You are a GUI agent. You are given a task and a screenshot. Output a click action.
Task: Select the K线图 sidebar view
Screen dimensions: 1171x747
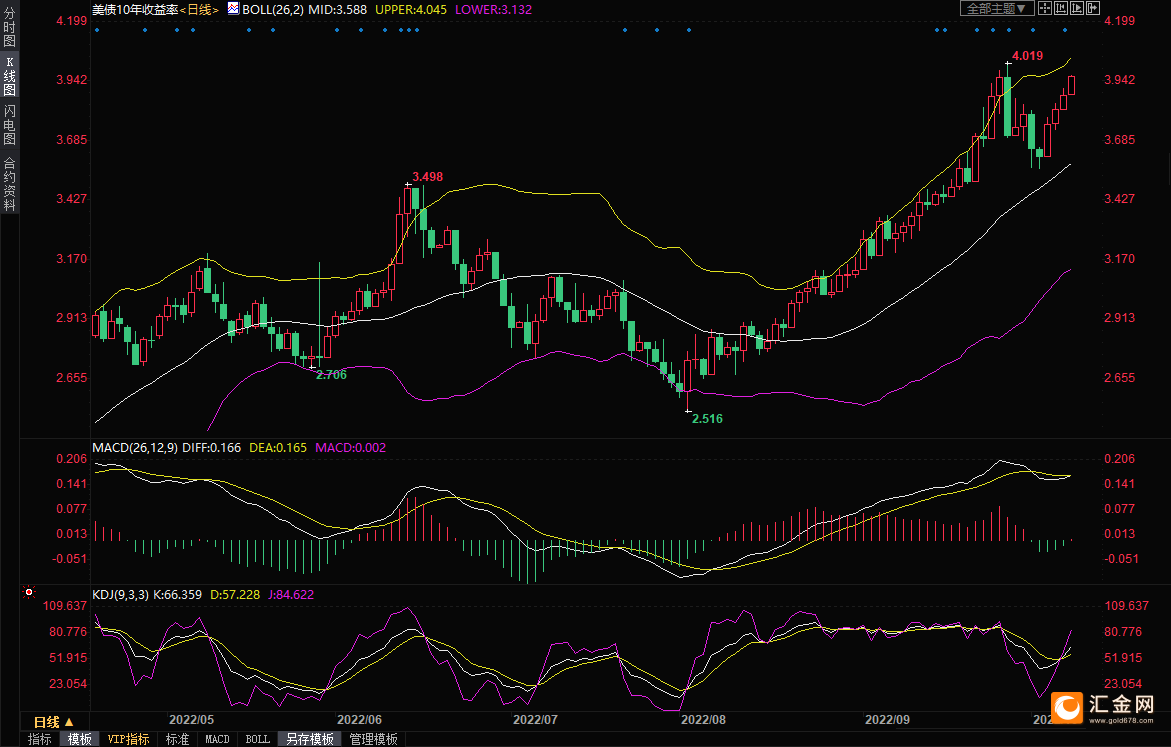click(x=9, y=76)
